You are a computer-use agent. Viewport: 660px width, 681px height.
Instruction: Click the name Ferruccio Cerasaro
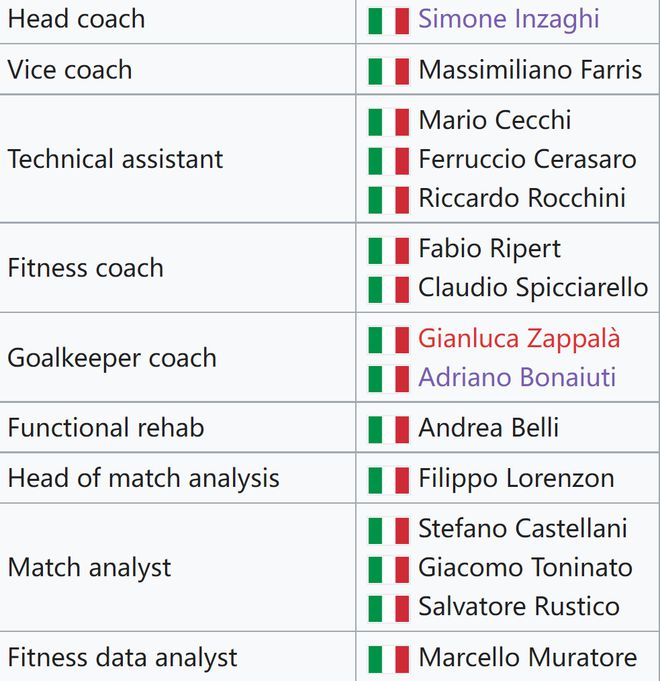click(x=527, y=160)
